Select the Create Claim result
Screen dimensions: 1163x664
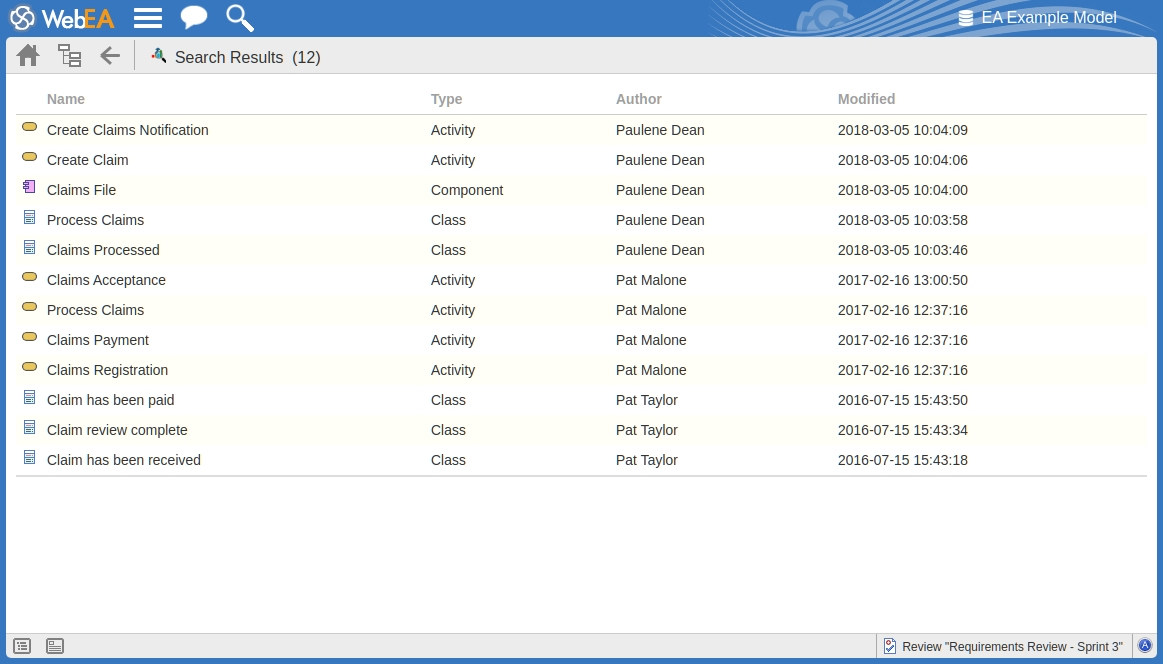(x=87, y=160)
